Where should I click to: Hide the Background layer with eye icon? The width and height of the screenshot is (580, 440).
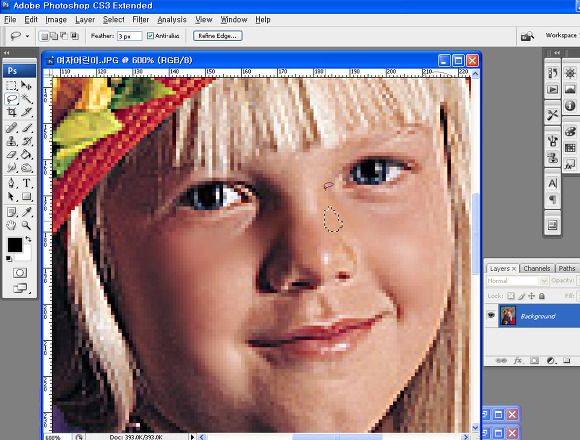(x=491, y=315)
